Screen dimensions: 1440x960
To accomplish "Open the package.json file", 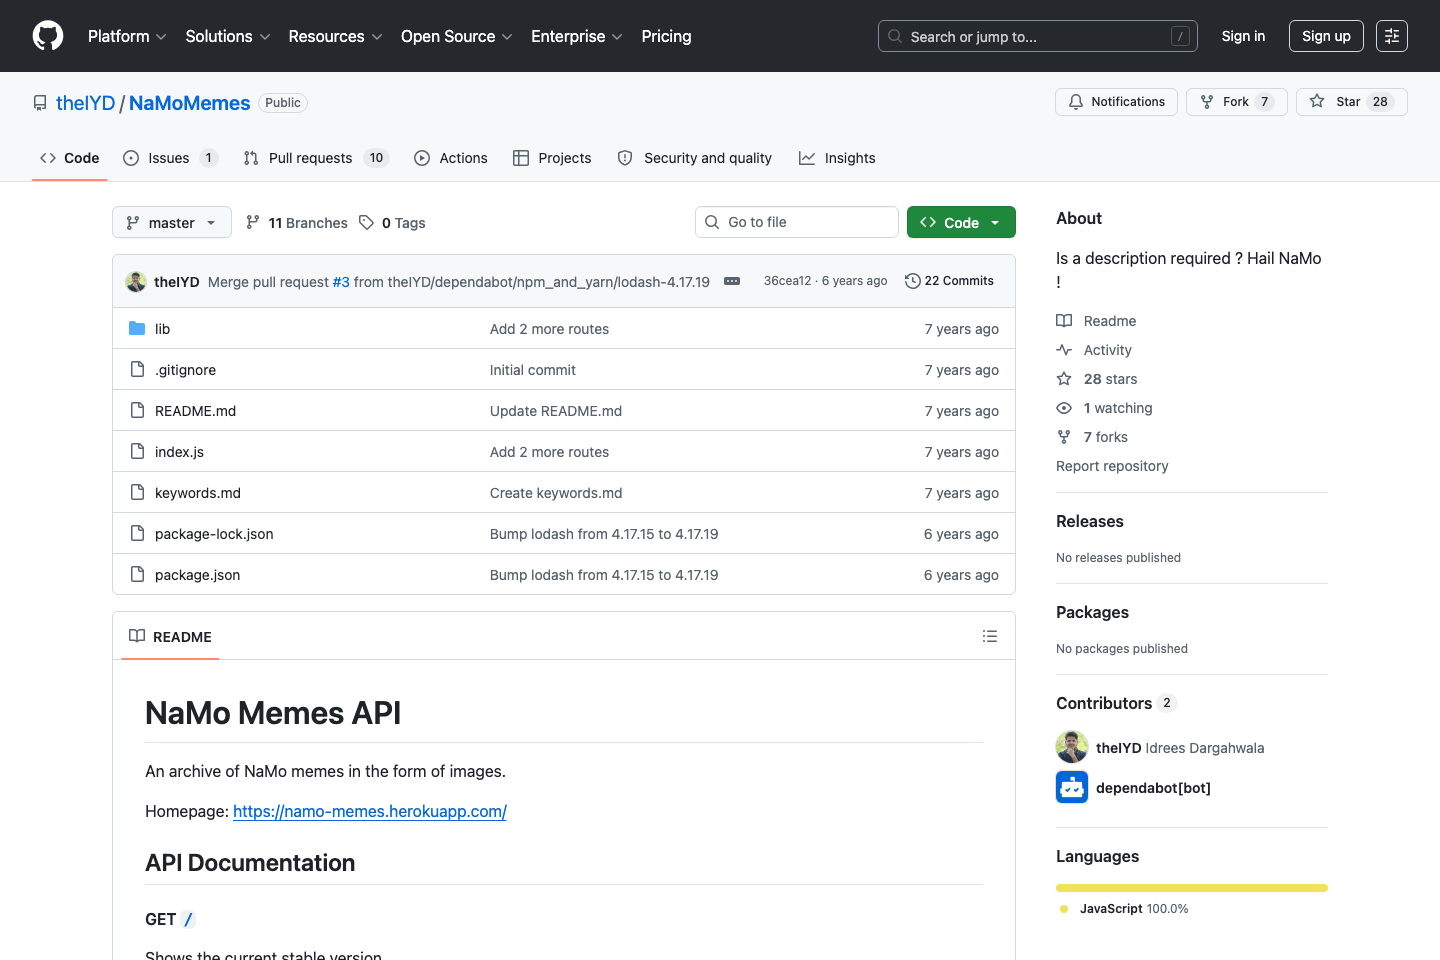I will tap(196, 574).
